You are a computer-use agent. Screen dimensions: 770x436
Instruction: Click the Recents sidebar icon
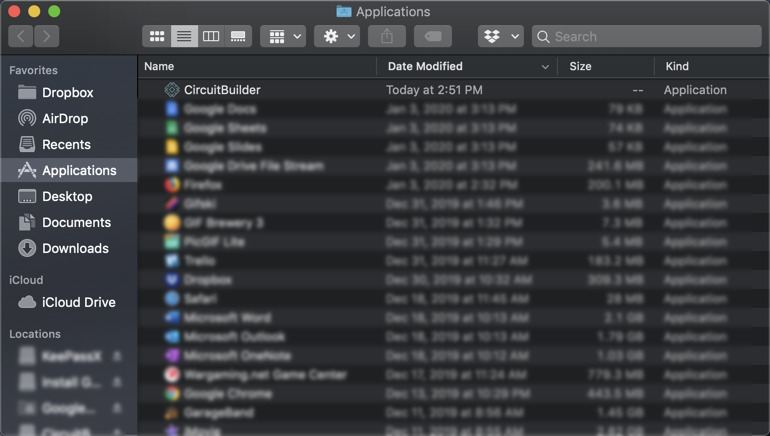point(27,144)
